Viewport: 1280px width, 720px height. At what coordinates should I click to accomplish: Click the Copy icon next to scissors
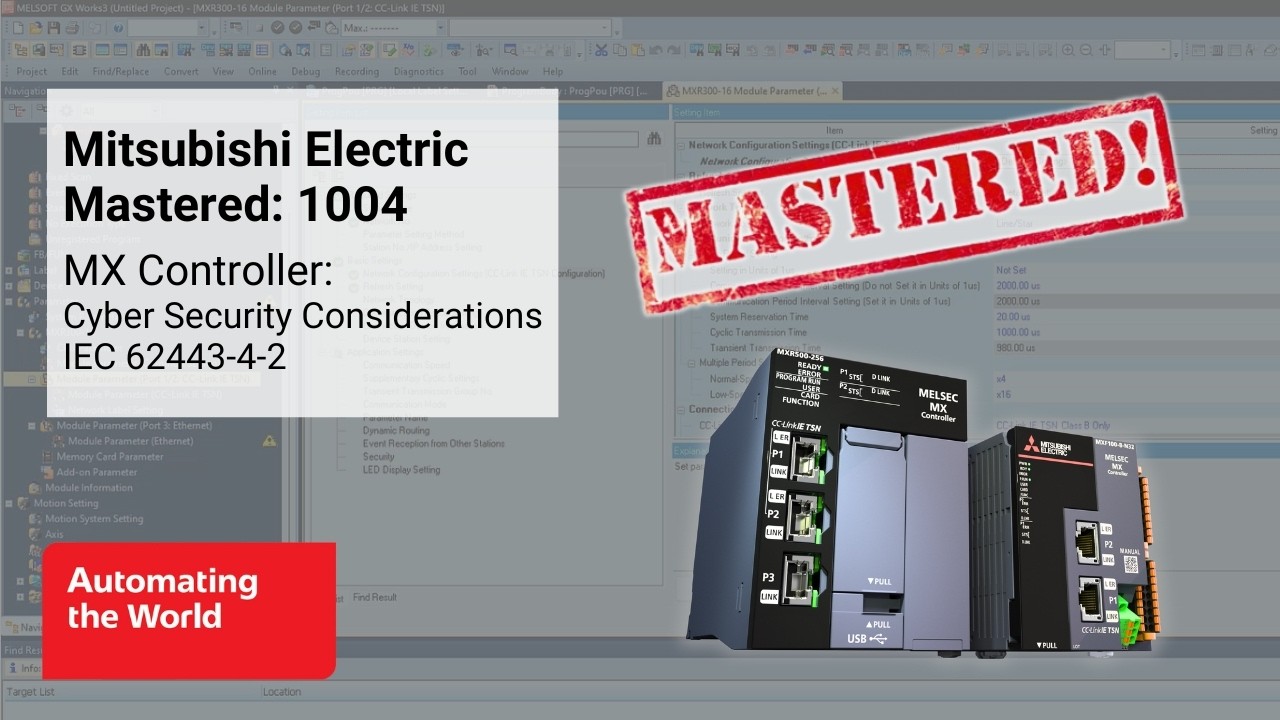(x=619, y=50)
